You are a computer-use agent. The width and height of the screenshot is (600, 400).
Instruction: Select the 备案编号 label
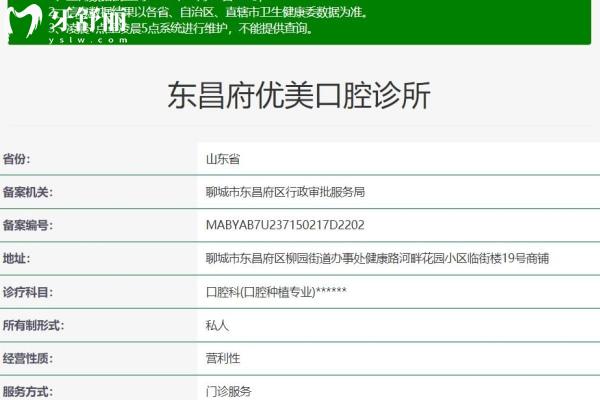(28, 225)
